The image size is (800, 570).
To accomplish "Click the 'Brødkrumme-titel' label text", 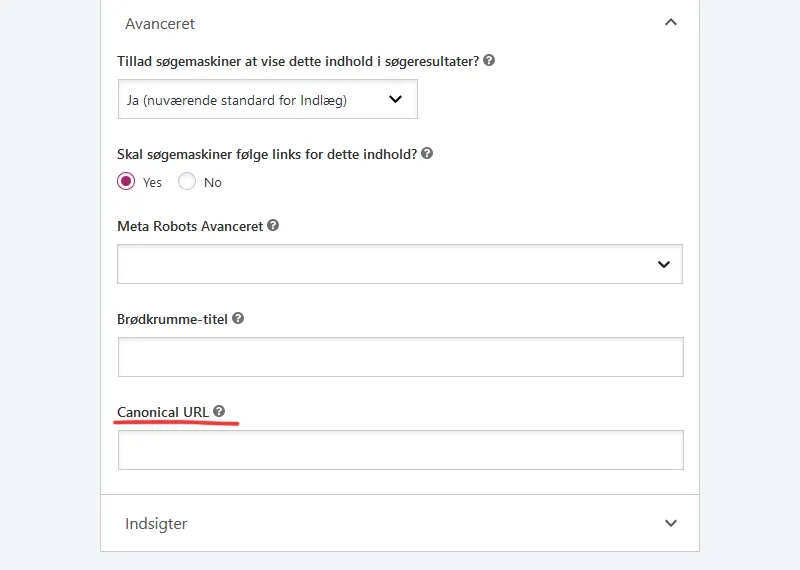I will pyautogui.click(x=172, y=319).
